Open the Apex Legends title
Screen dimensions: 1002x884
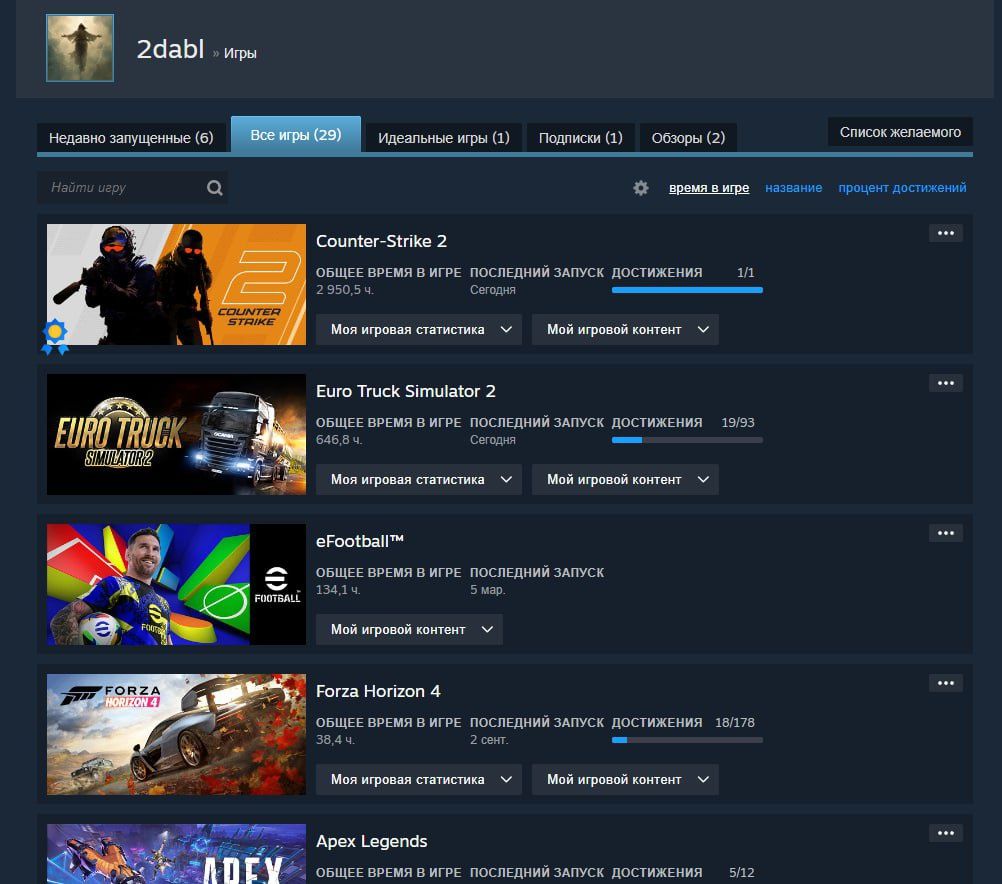coord(371,841)
